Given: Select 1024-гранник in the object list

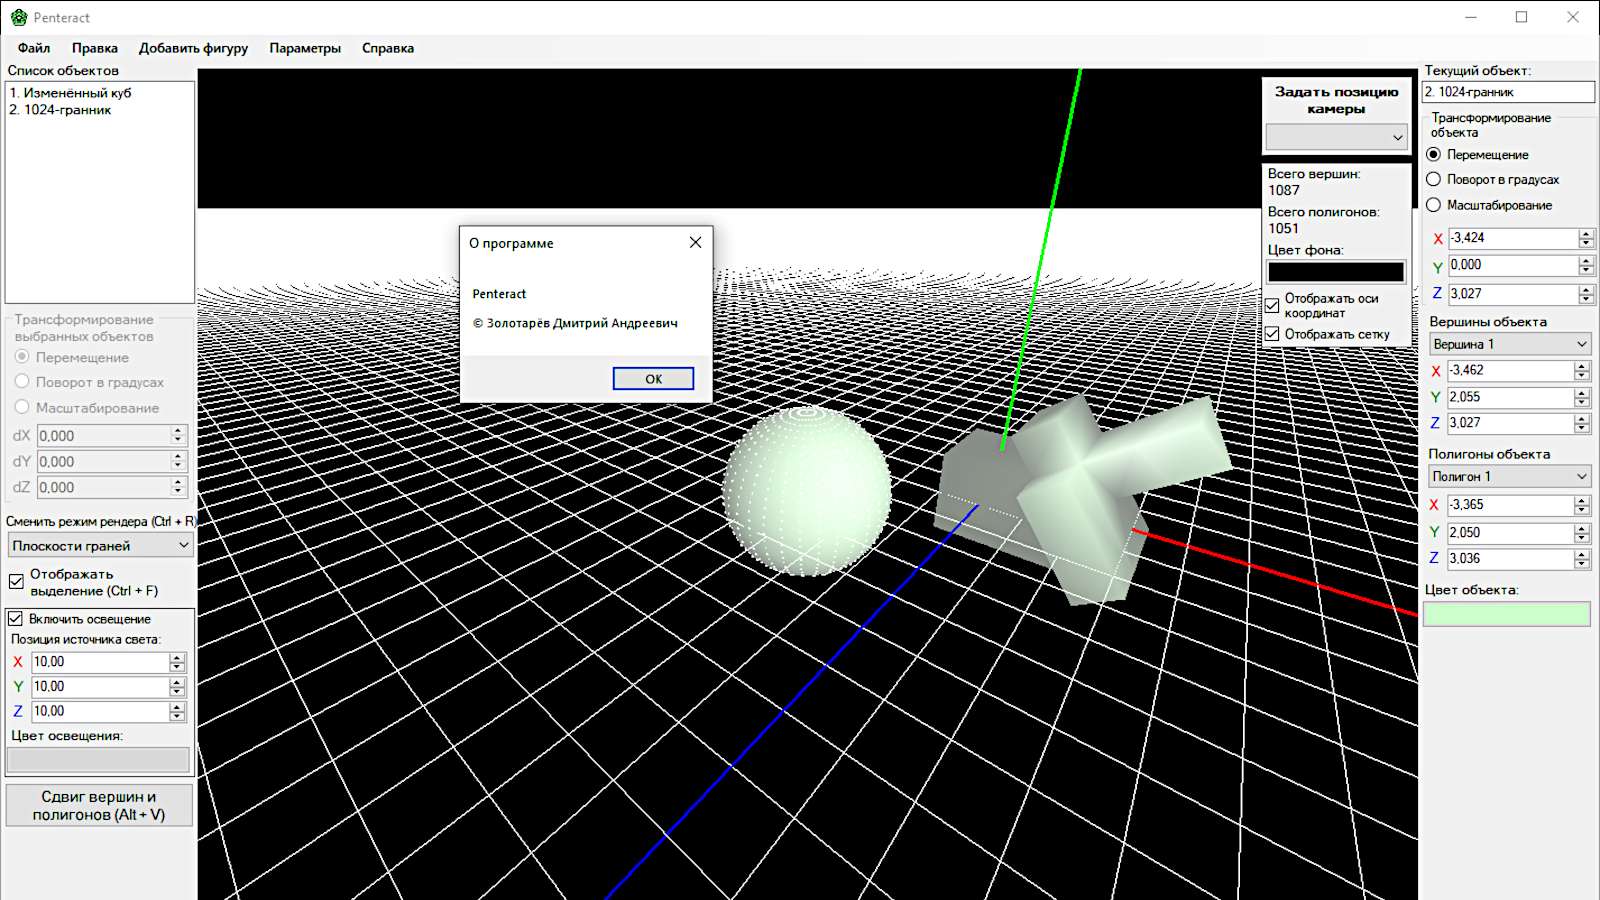Looking at the screenshot, I should click(x=67, y=110).
